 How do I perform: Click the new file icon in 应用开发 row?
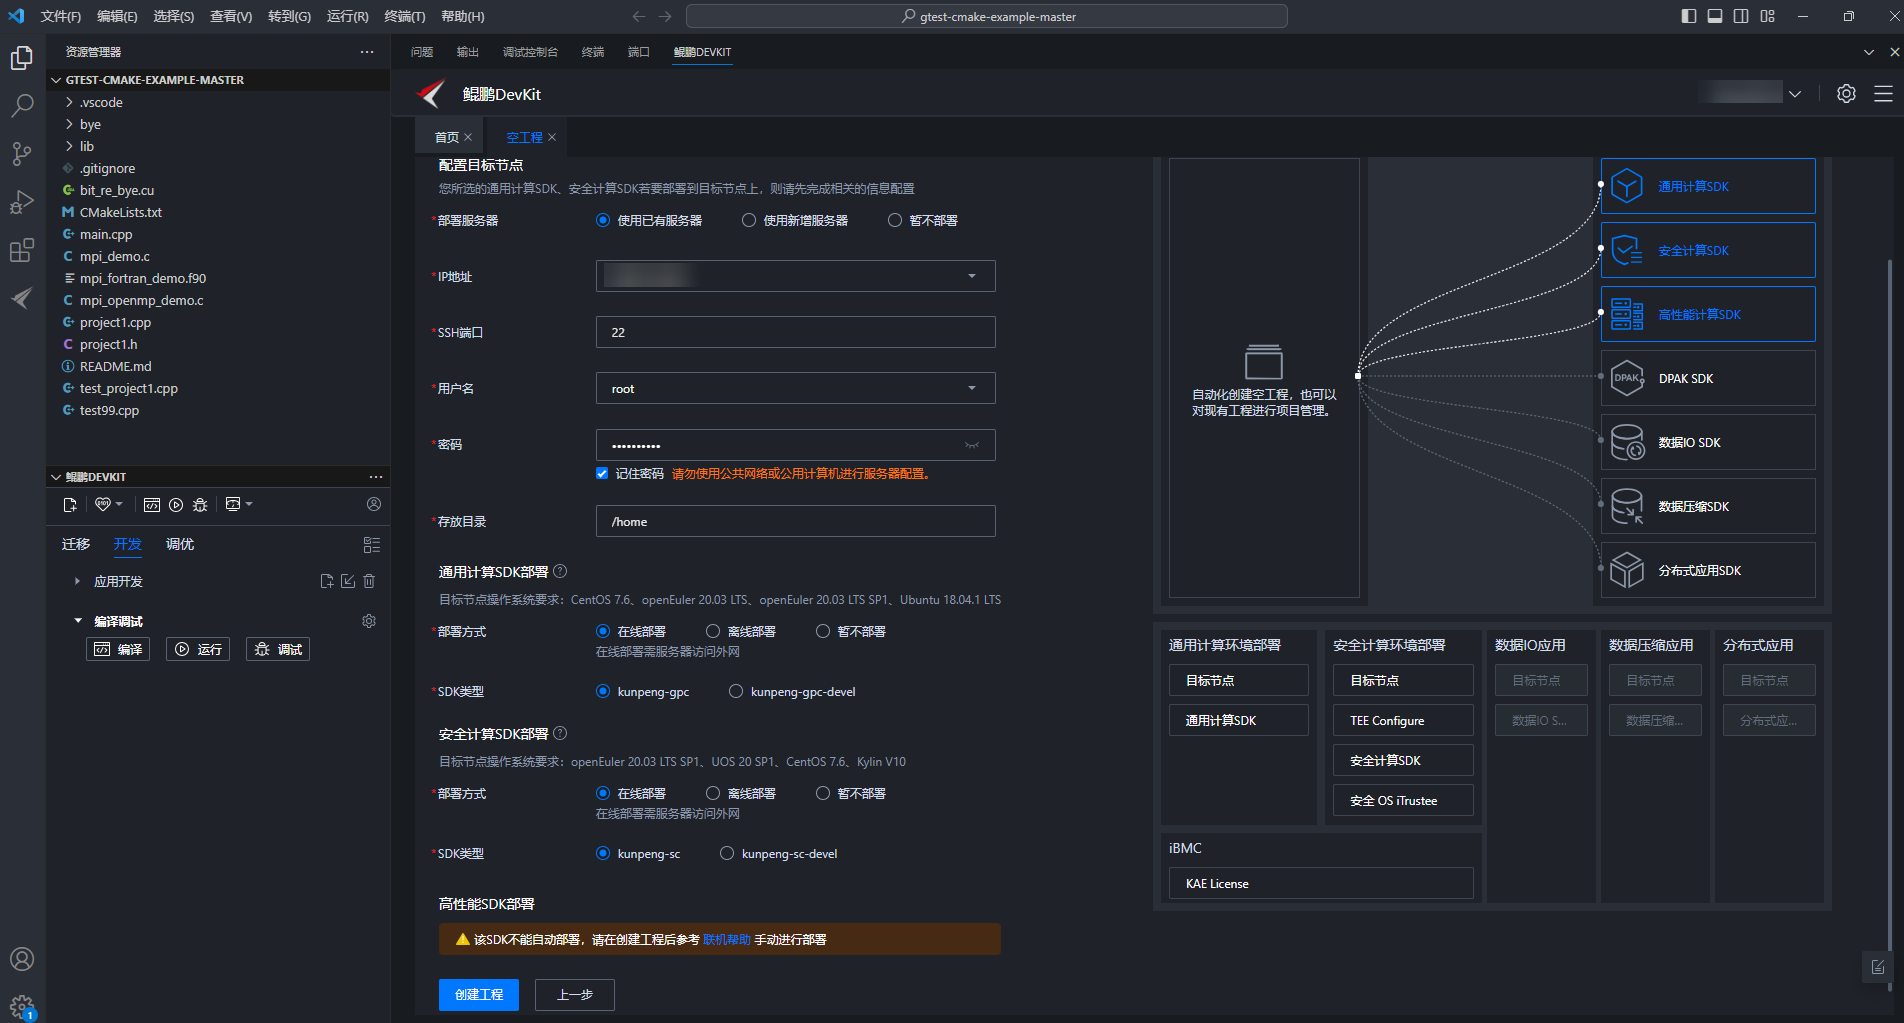point(327,581)
